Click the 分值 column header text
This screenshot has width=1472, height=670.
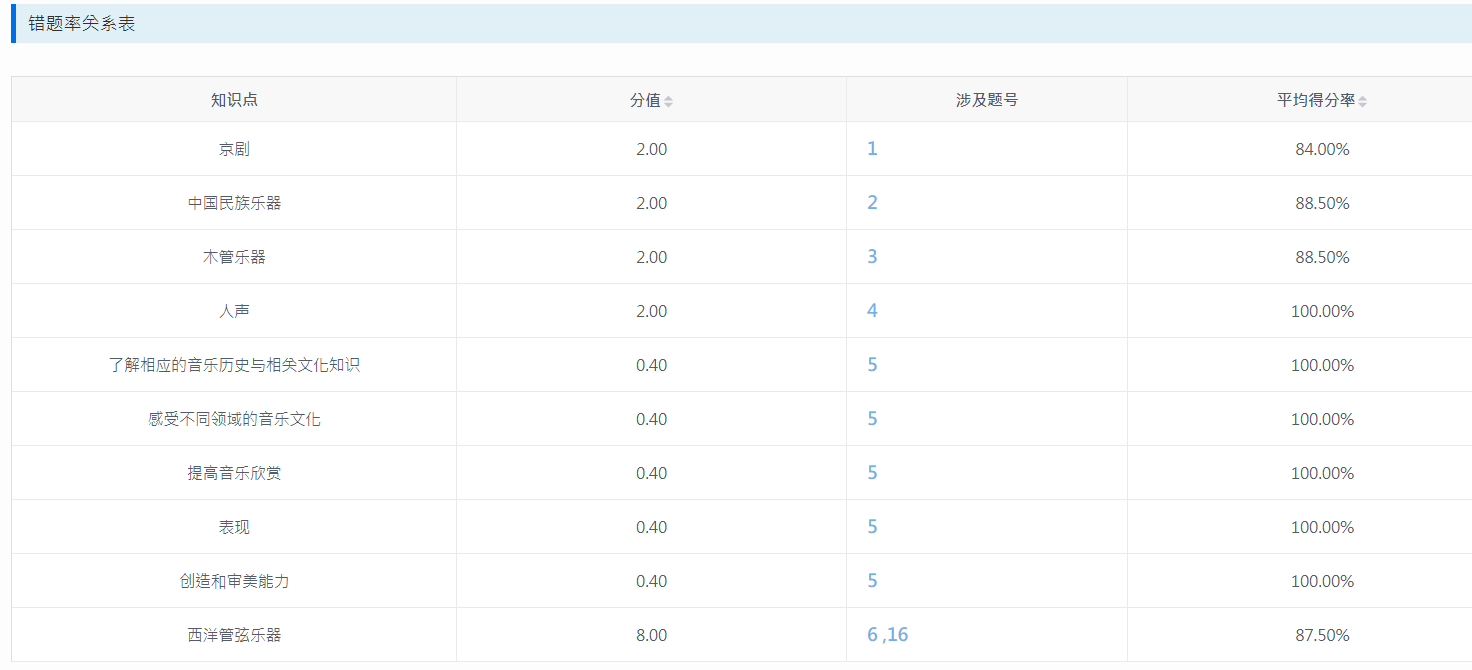(645, 100)
